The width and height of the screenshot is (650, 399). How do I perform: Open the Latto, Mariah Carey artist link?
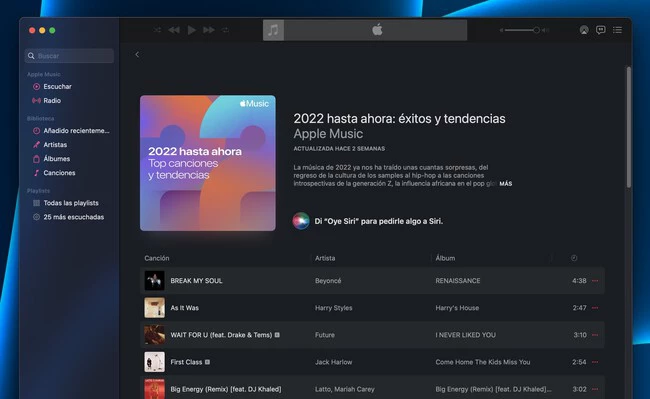[x=345, y=389]
